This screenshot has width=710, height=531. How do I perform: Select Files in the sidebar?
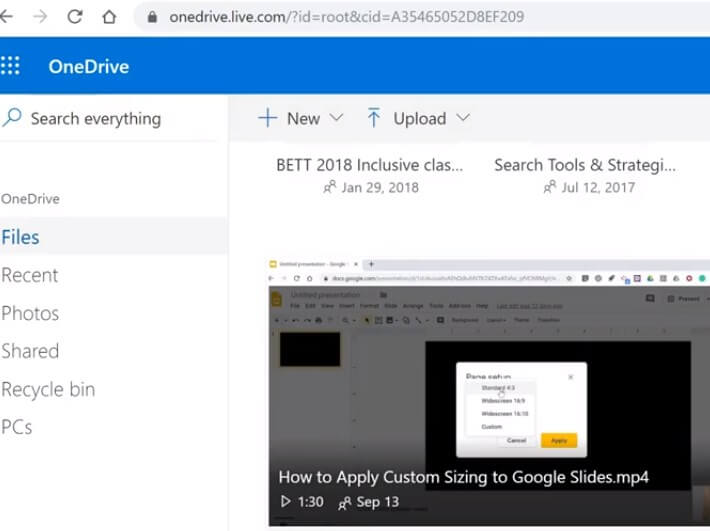(x=114, y=237)
